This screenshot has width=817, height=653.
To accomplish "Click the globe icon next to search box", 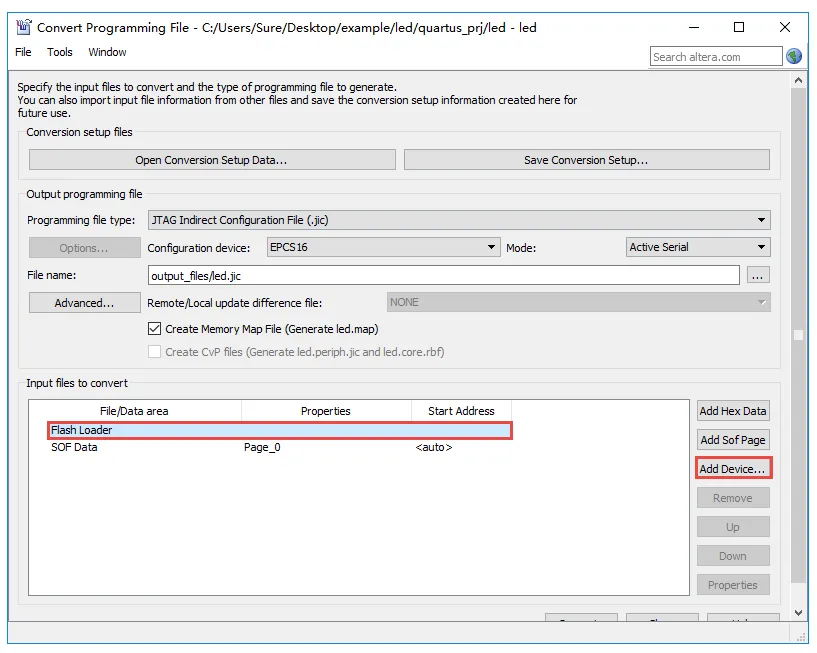I will 794,56.
